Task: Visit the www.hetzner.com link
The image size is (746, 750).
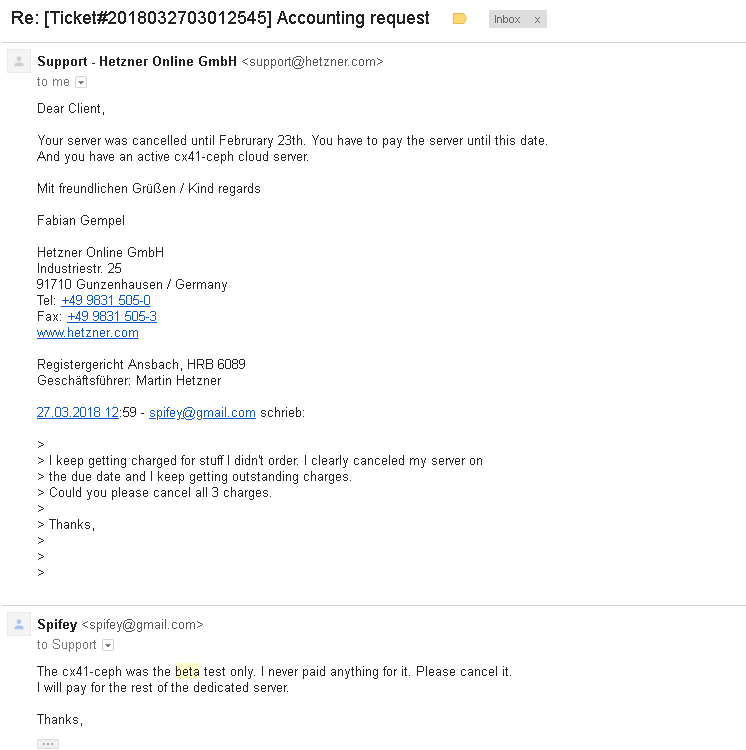Action: click(x=88, y=332)
